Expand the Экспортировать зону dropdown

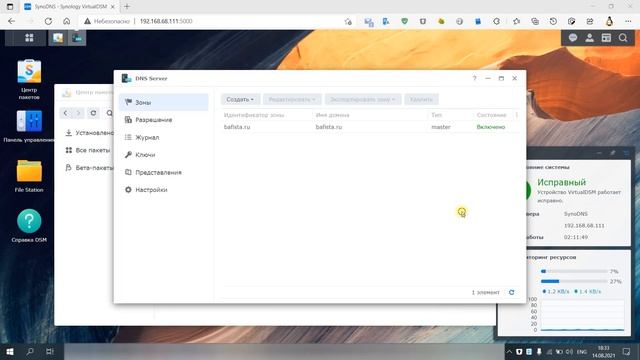(x=363, y=100)
